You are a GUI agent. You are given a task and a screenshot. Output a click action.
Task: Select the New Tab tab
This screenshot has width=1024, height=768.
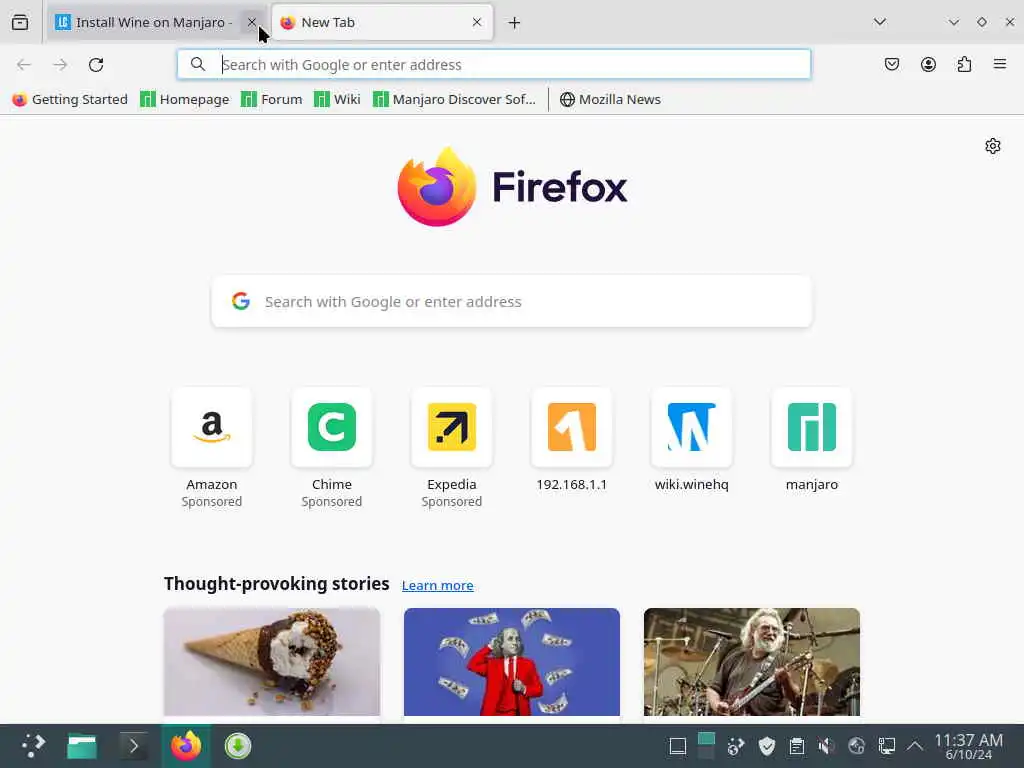381,22
